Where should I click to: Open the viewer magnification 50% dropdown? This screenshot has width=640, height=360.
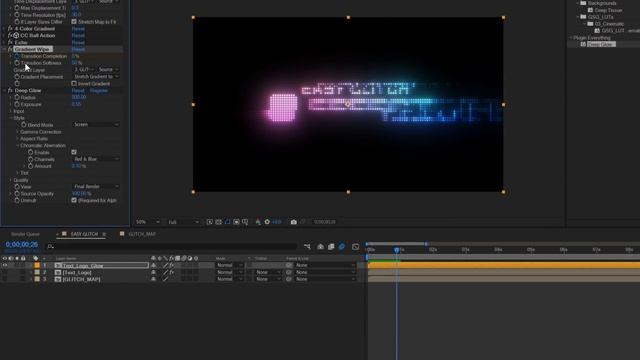pyautogui.click(x=148, y=222)
